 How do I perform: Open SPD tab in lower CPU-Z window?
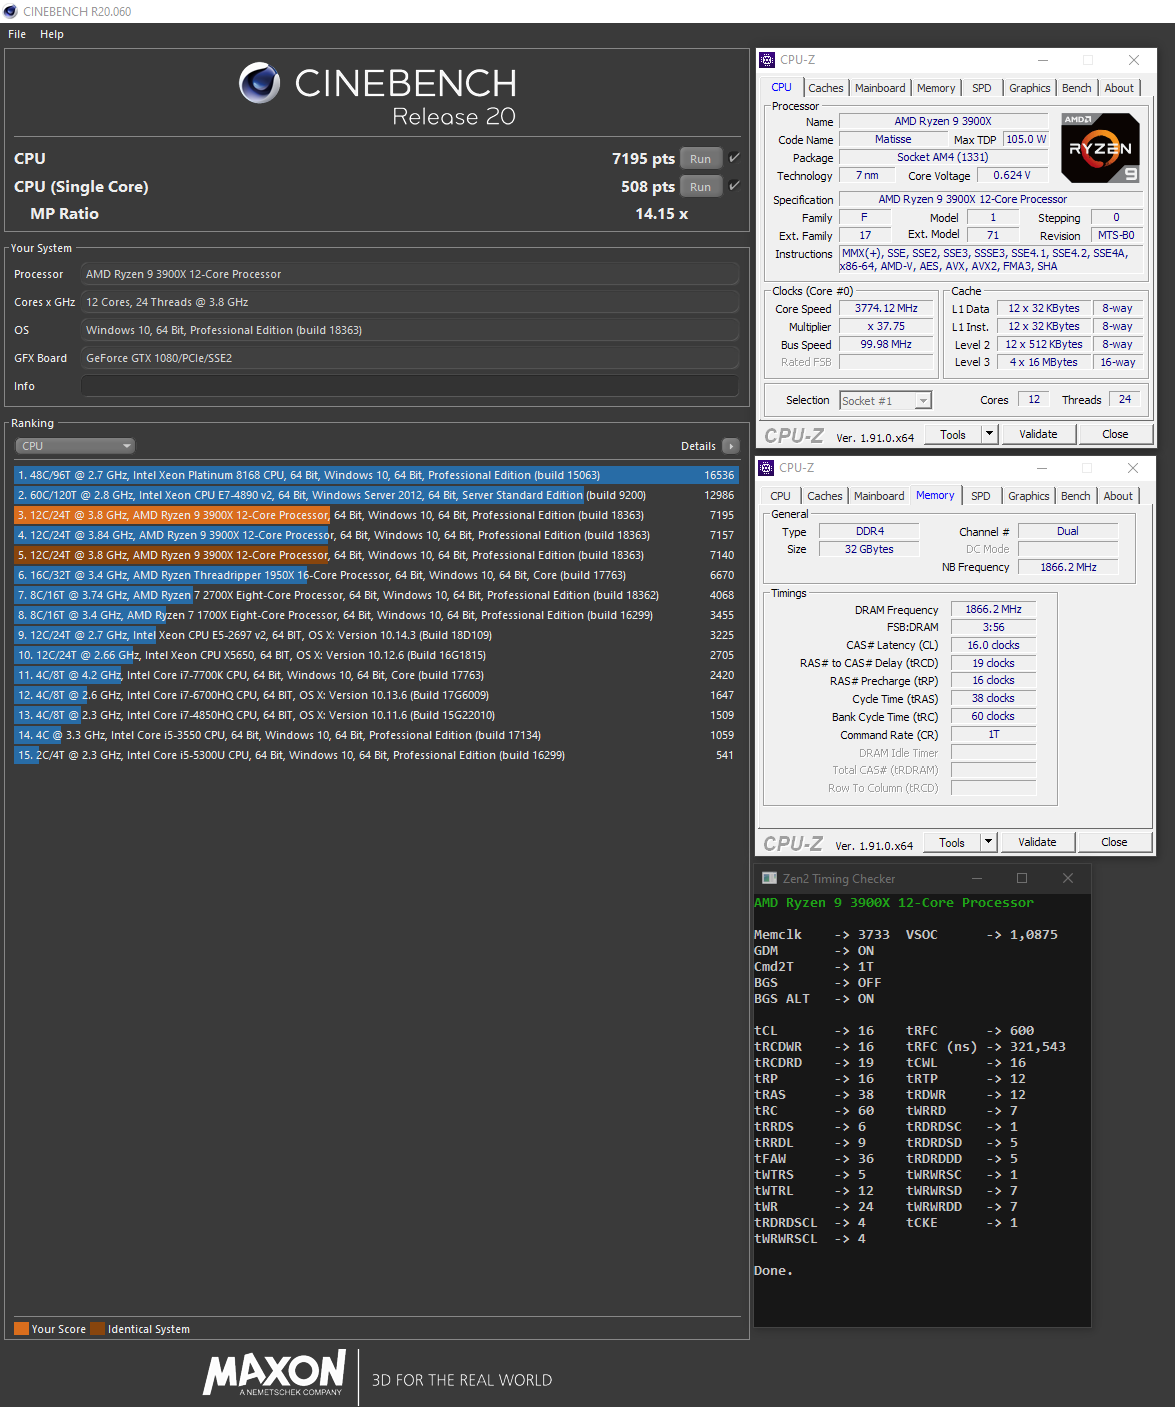click(981, 496)
